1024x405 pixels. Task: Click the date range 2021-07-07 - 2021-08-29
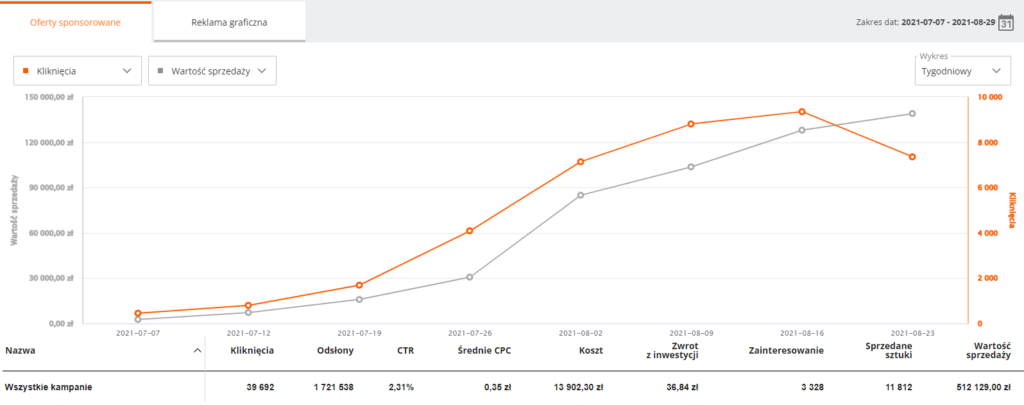[x=948, y=22]
